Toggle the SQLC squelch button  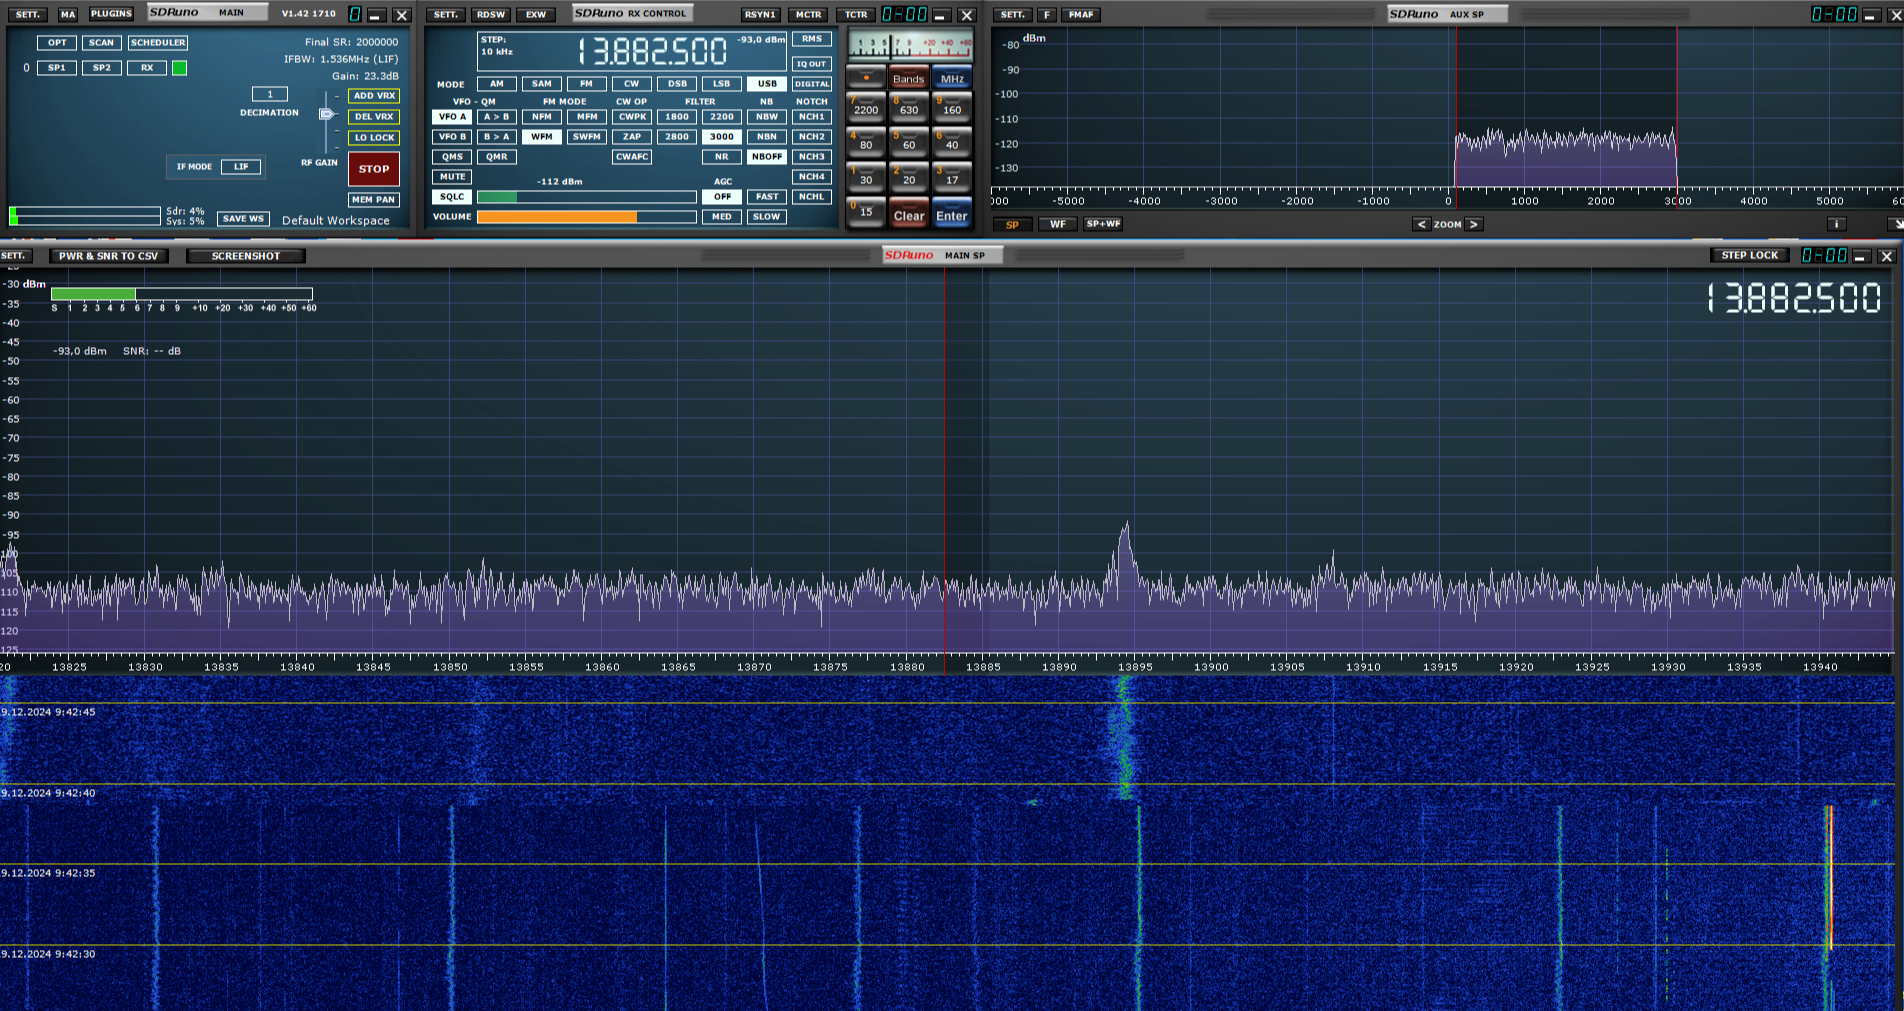(452, 197)
